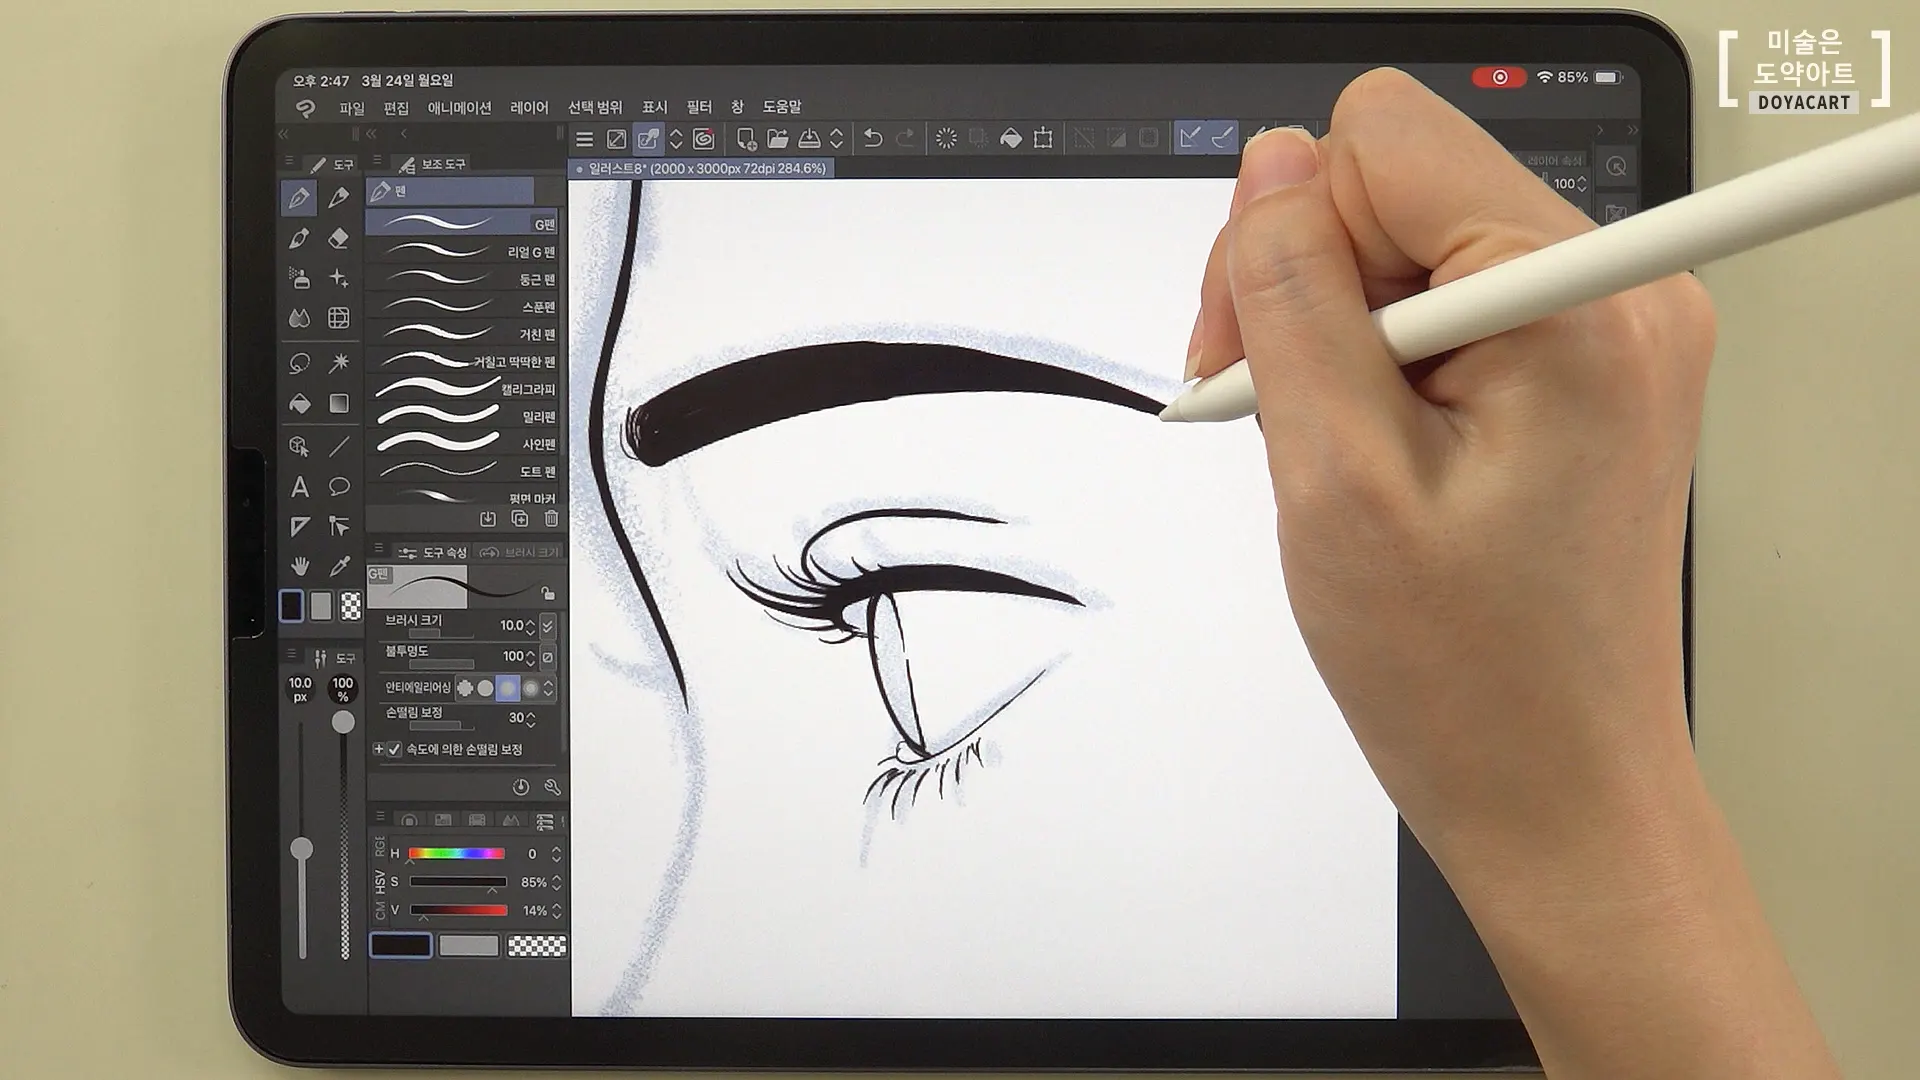Viewport: 1920px width, 1080px height.
Task: Toggle snap to ruler in the command bar
Action: [x=1189, y=138]
